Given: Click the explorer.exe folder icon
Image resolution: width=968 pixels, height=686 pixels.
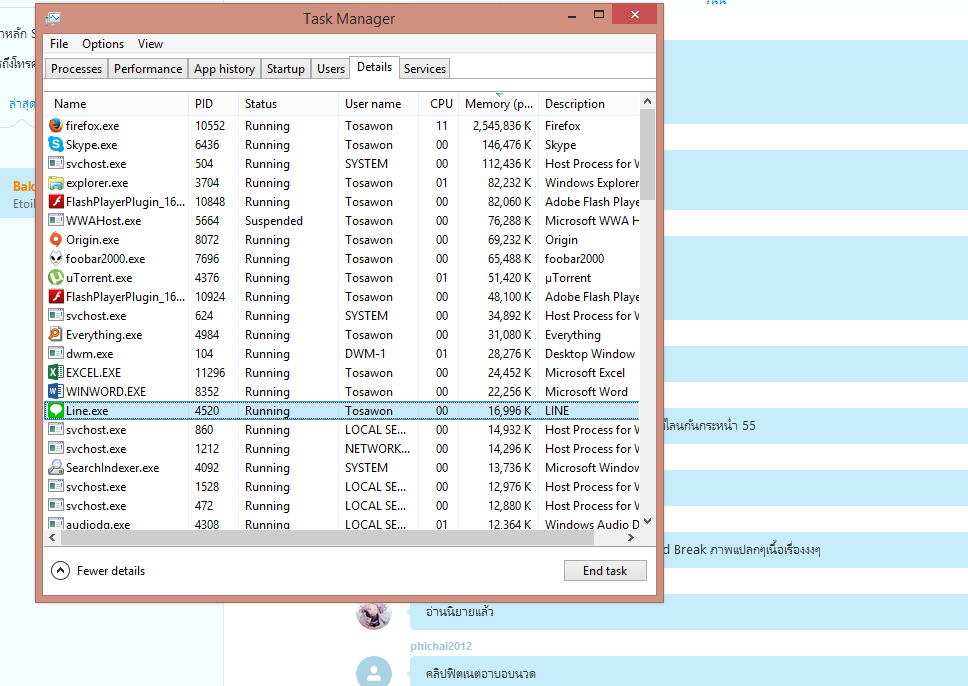Looking at the screenshot, I should pyautogui.click(x=56, y=183).
